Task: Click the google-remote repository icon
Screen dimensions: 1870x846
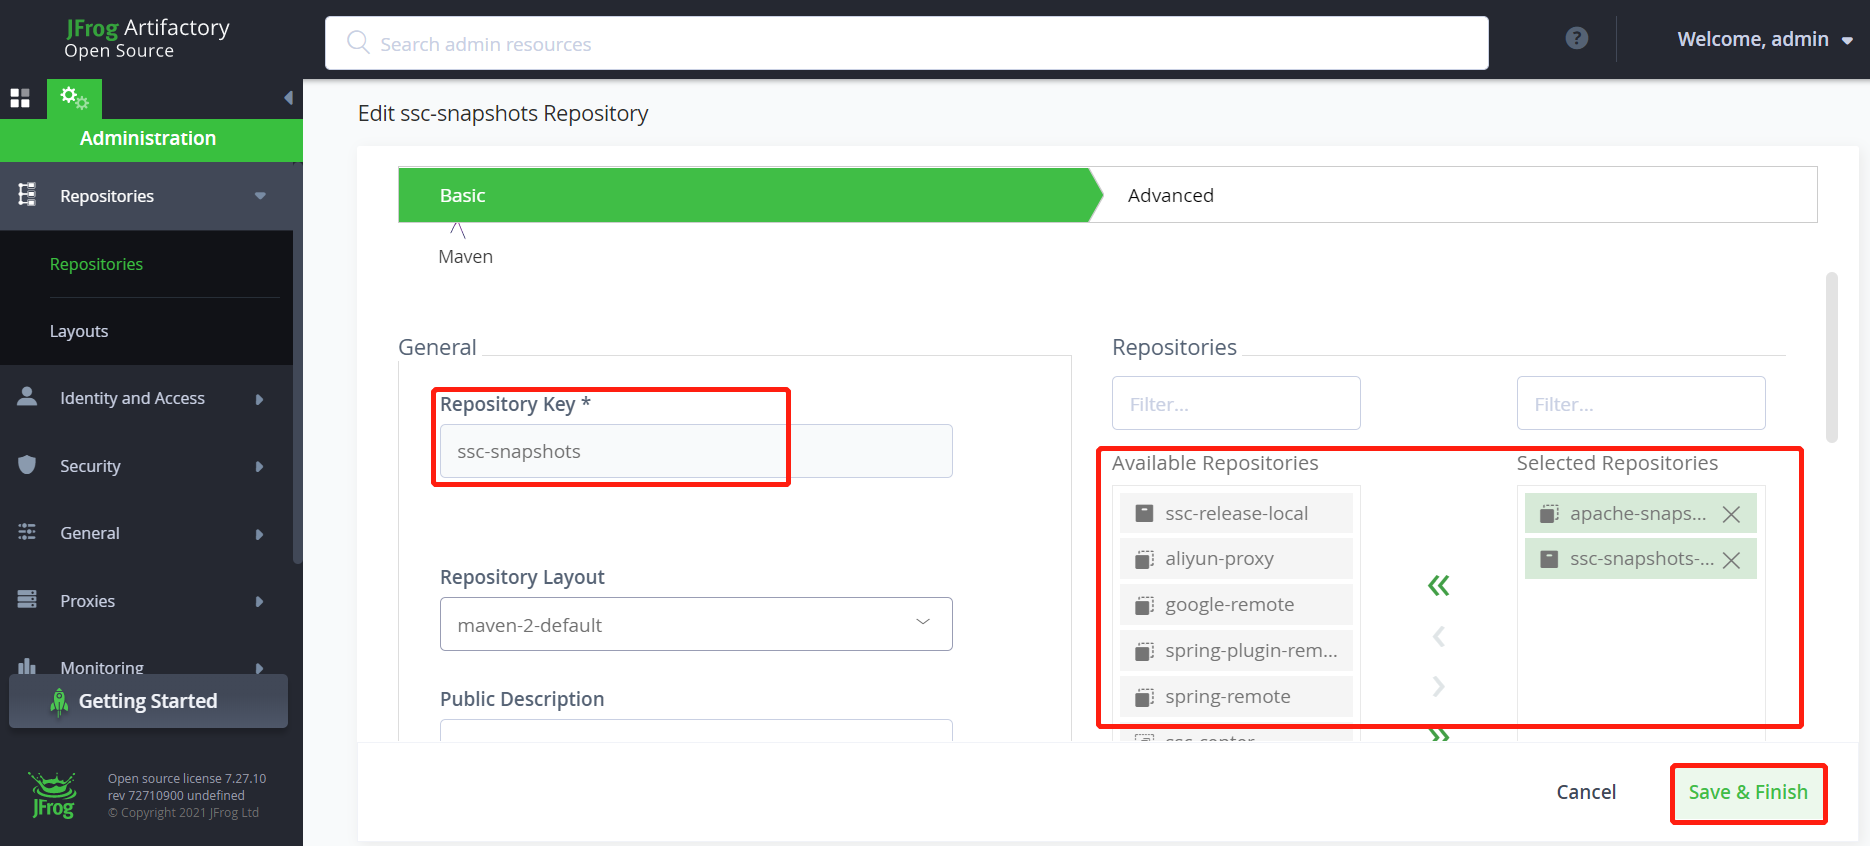Action: (1144, 605)
